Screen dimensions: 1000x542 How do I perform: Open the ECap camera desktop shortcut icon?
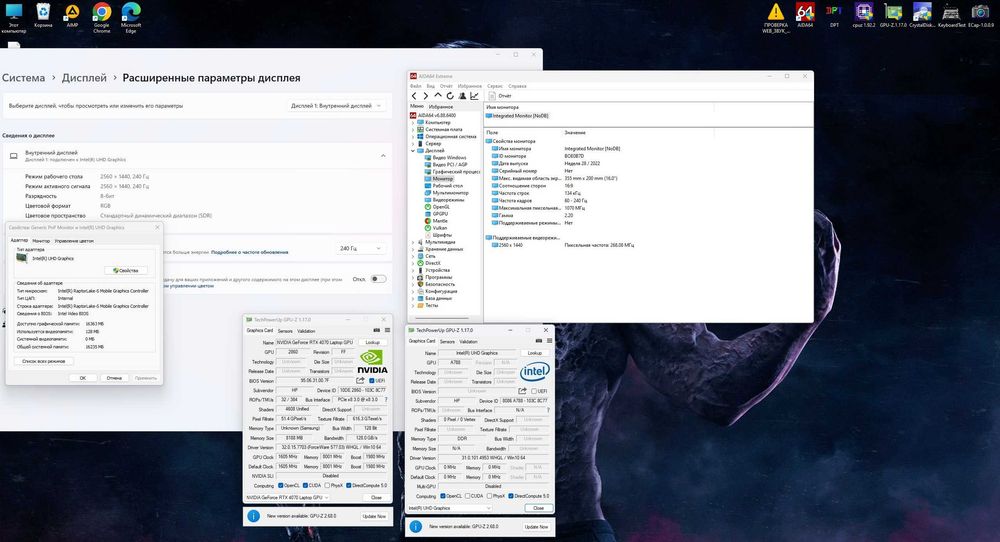[981, 15]
